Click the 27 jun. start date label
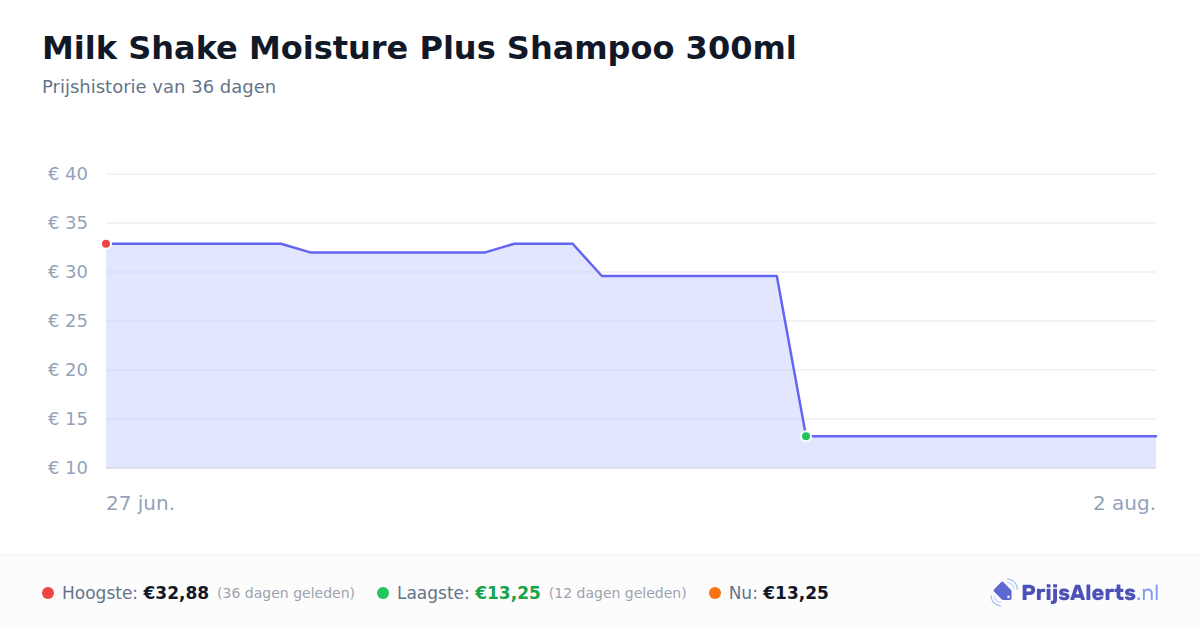The height and width of the screenshot is (630, 1200). (x=141, y=503)
